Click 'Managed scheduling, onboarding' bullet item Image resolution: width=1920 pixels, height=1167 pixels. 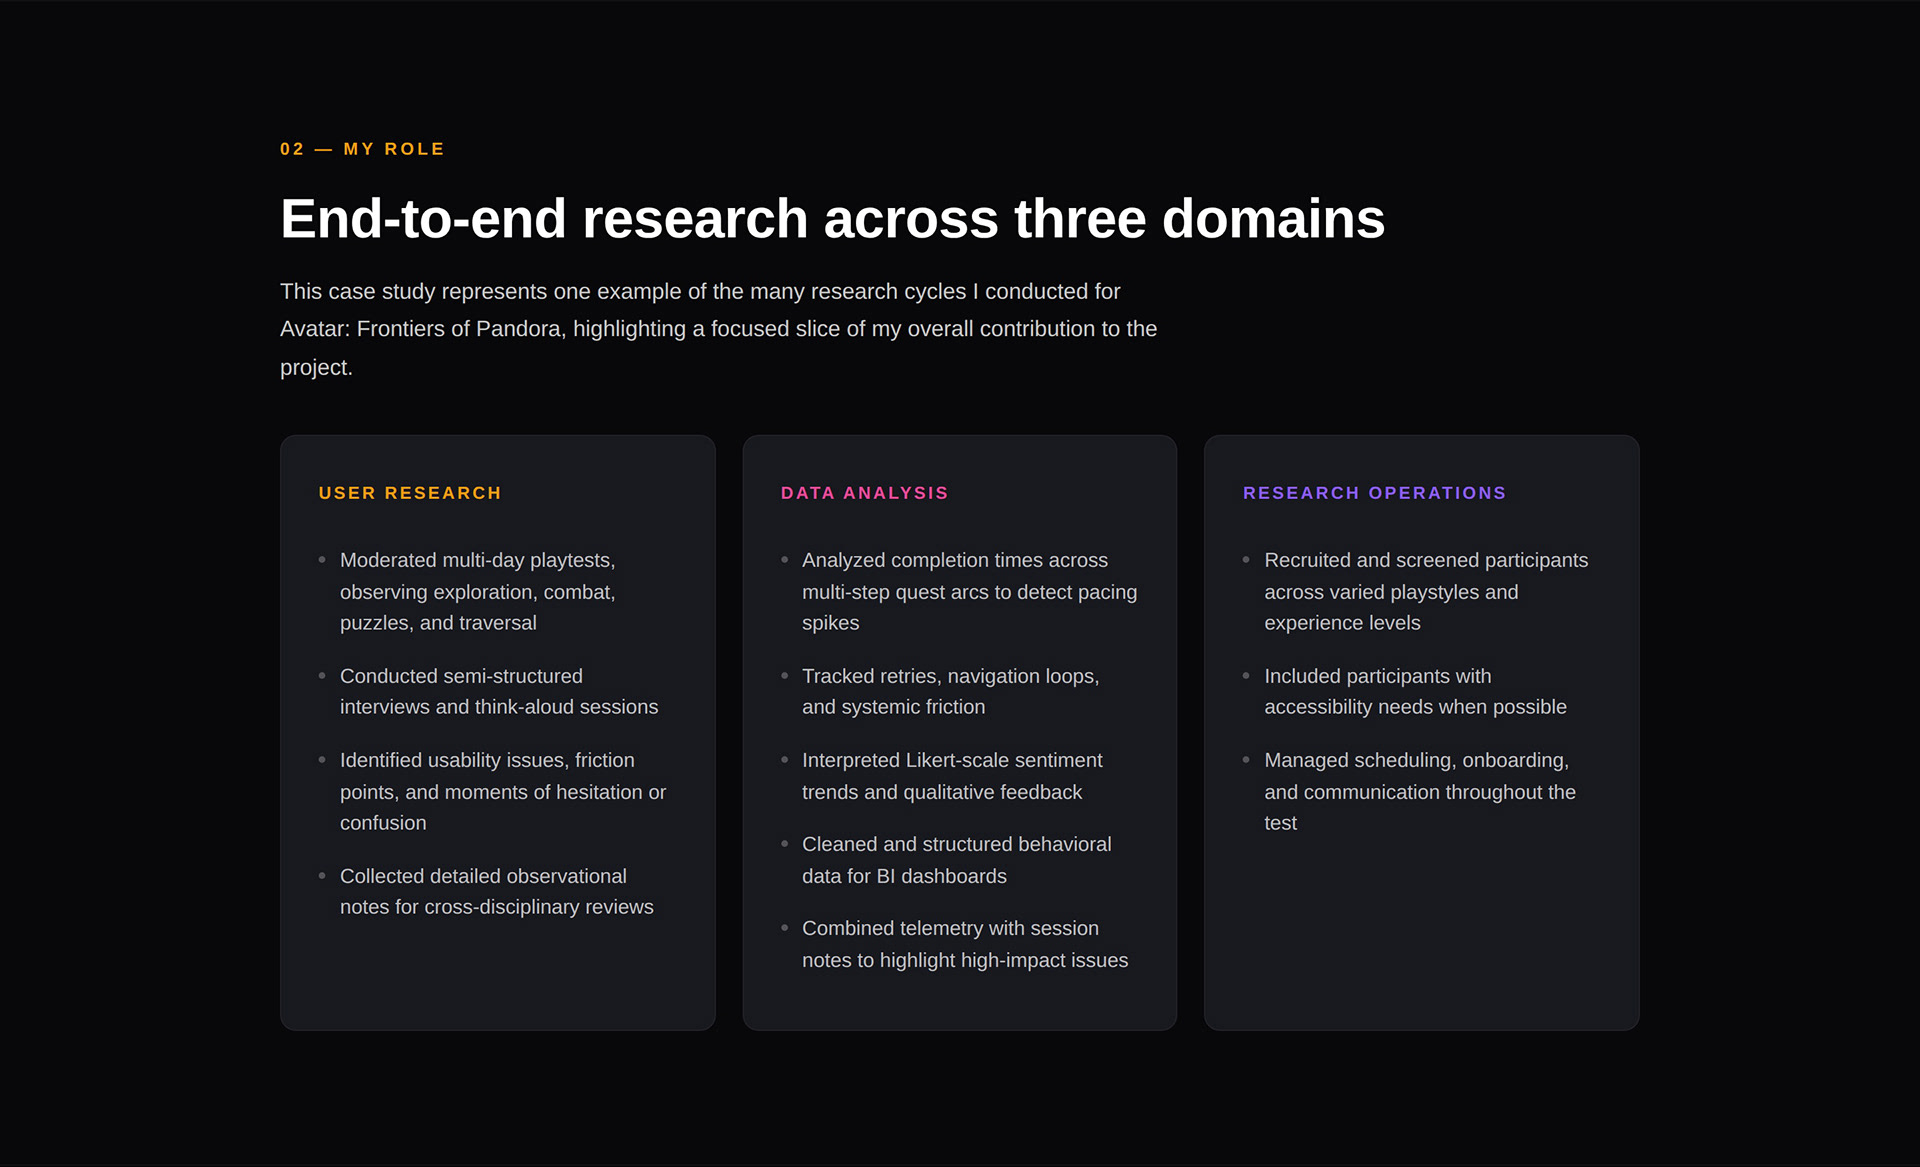pos(1419,791)
